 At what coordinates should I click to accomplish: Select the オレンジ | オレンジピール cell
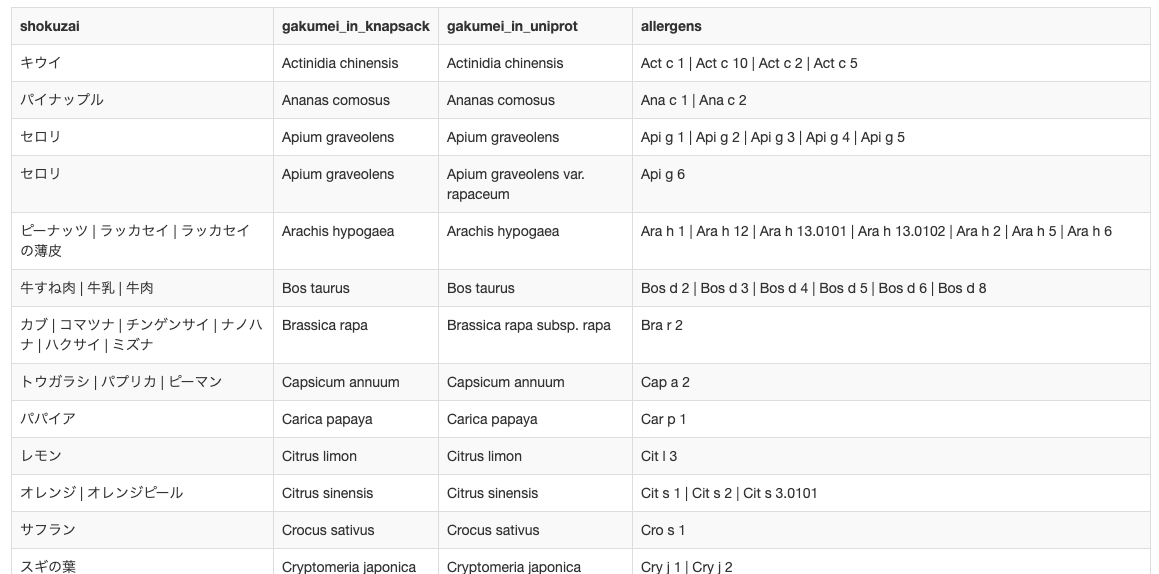coord(102,493)
